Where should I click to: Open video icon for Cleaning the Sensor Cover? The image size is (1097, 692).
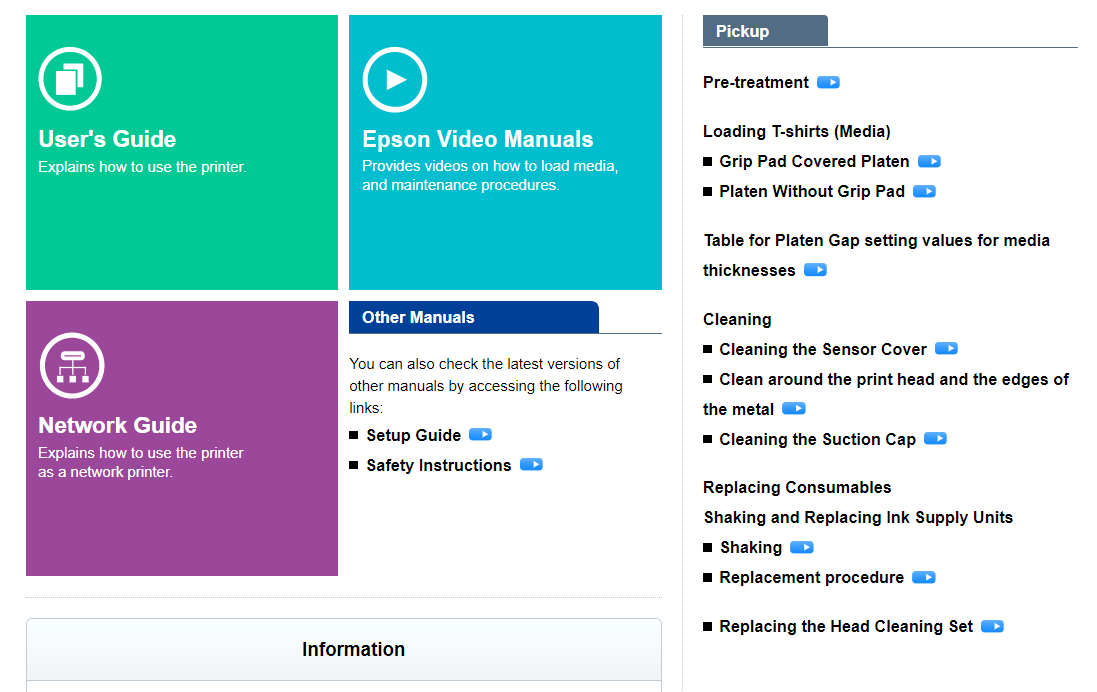[x=946, y=349]
